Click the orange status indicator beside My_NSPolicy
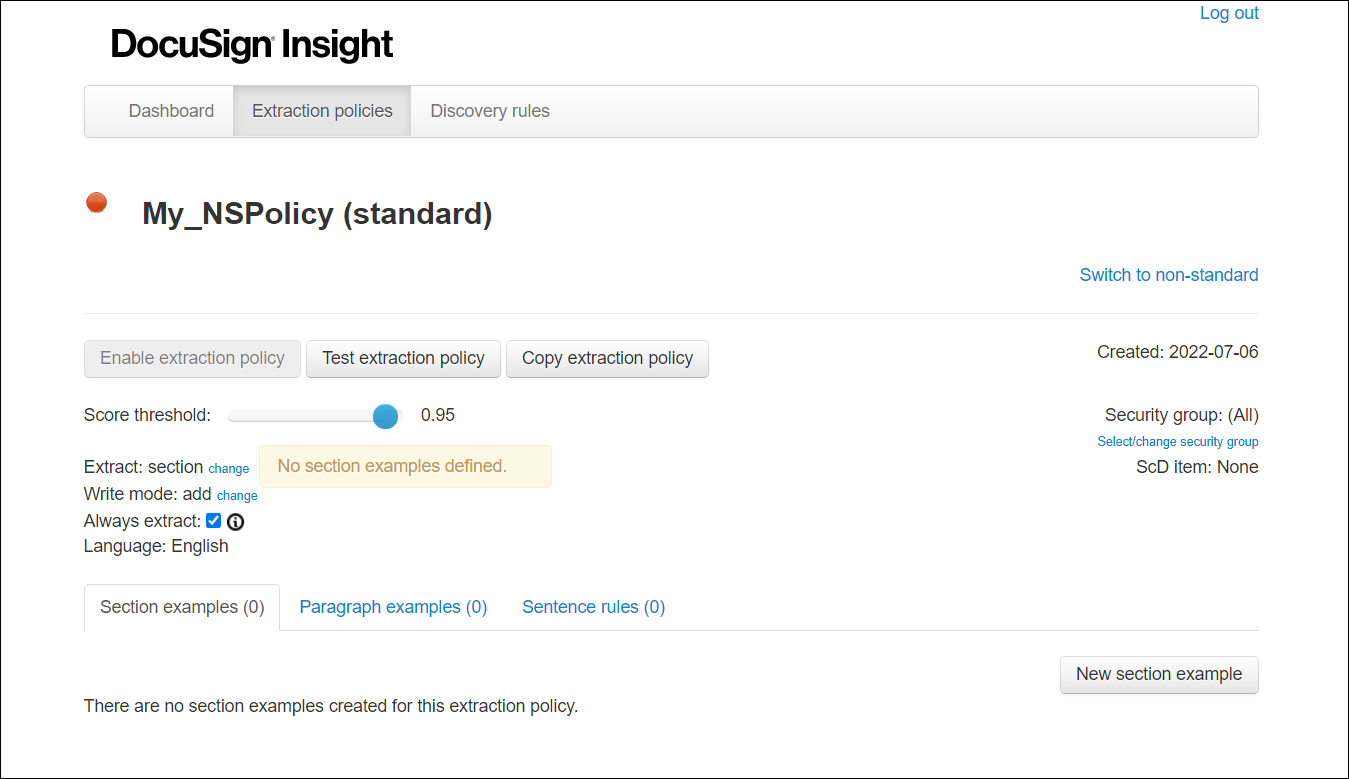1349x779 pixels. (96, 201)
